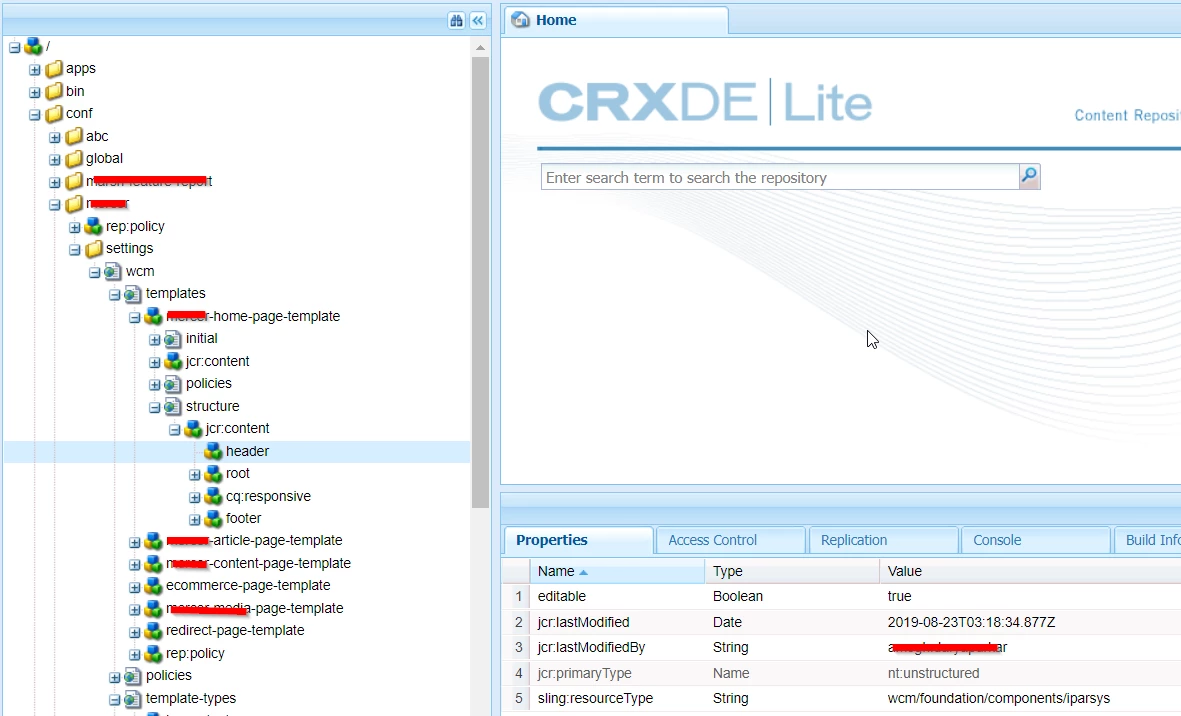Screen dimensions: 1181x716
Task: Click the footer node icon
Action: pyautogui.click(x=214, y=519)
